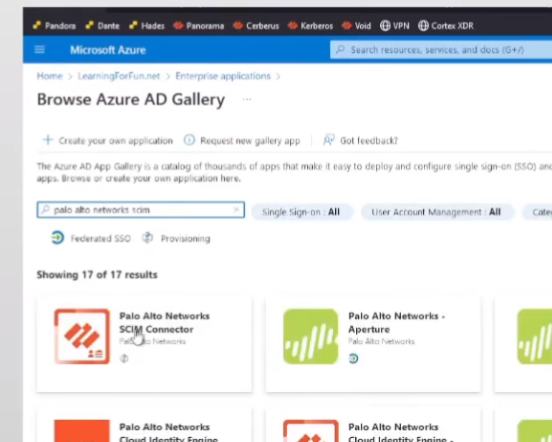
Task: Go to Microsoft Azure home title
Action: [108, 50]
